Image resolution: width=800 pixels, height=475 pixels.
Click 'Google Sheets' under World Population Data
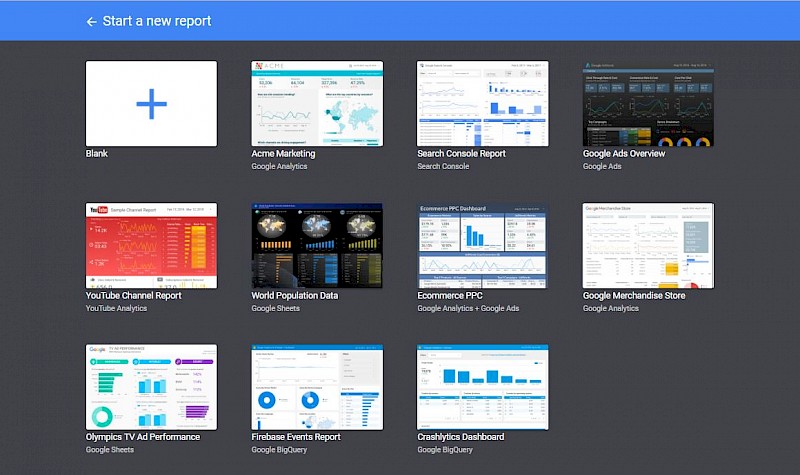pyautogui.click(x=276, y=308)
